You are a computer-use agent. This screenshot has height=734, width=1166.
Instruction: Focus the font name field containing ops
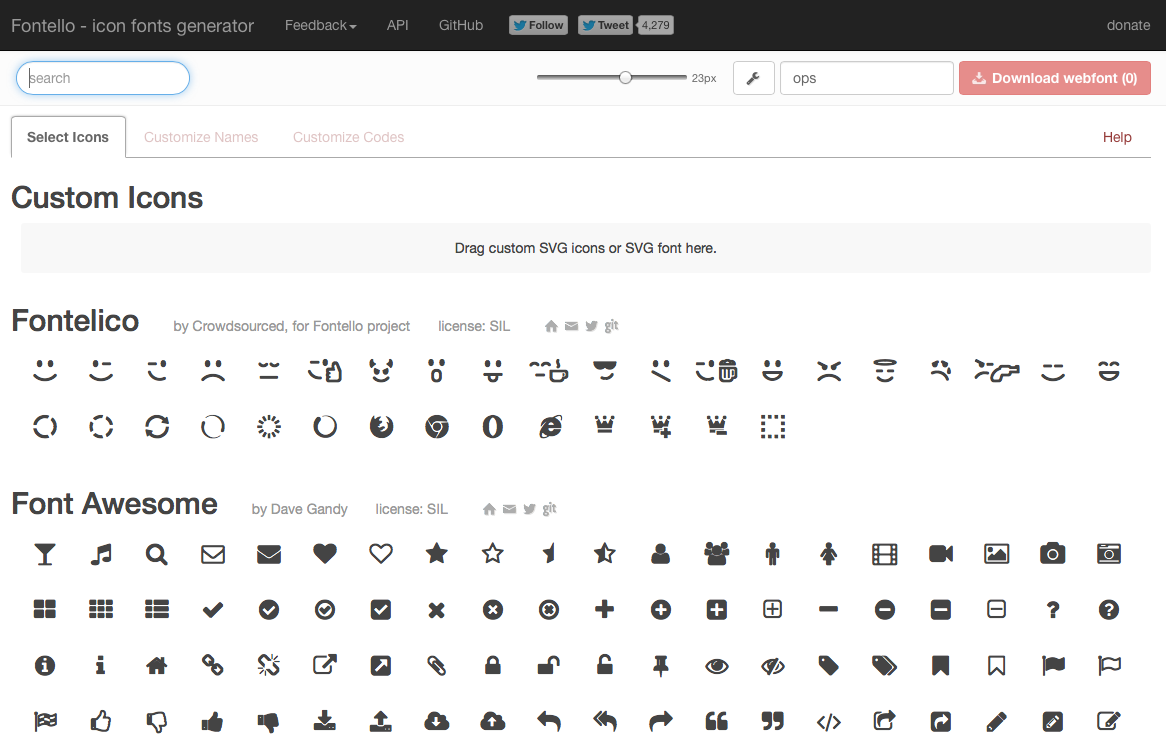click(866, 78)
